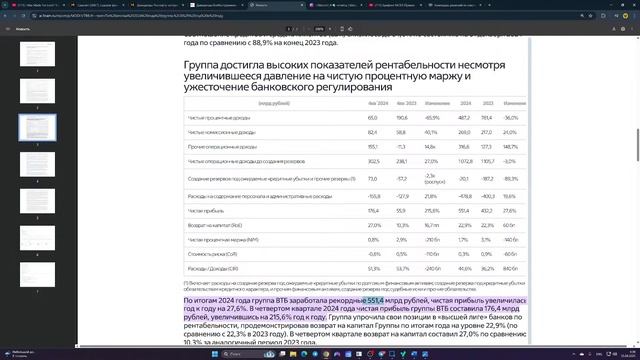The image size is (640, 360).
Task: Click the 'Чистые процентные доходы' row label
Action: click(x=219, y=118)
